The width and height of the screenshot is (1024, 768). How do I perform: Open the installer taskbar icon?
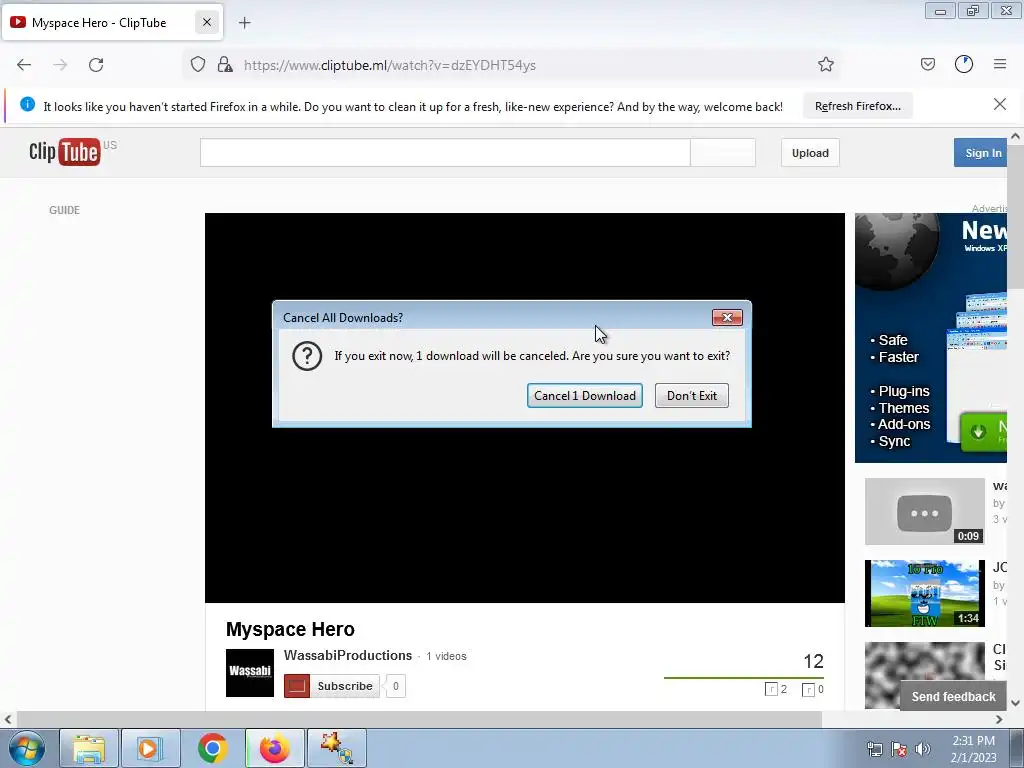[x=337, y=748]
